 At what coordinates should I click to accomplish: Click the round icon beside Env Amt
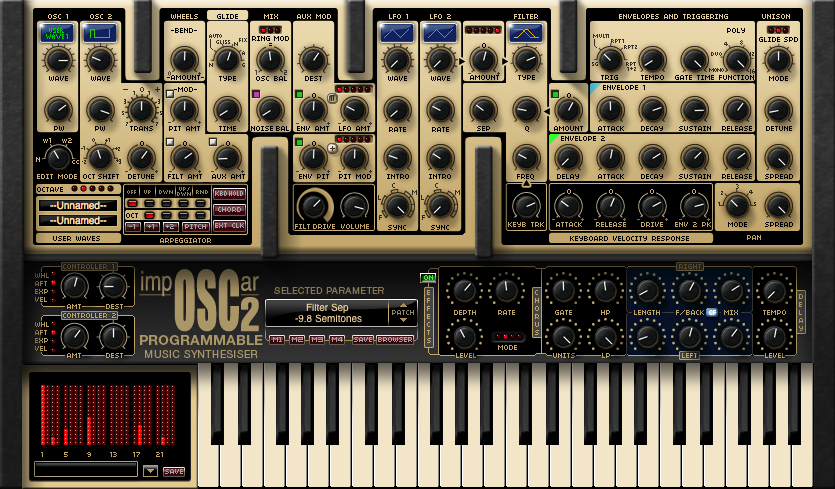tap(332, 97)
